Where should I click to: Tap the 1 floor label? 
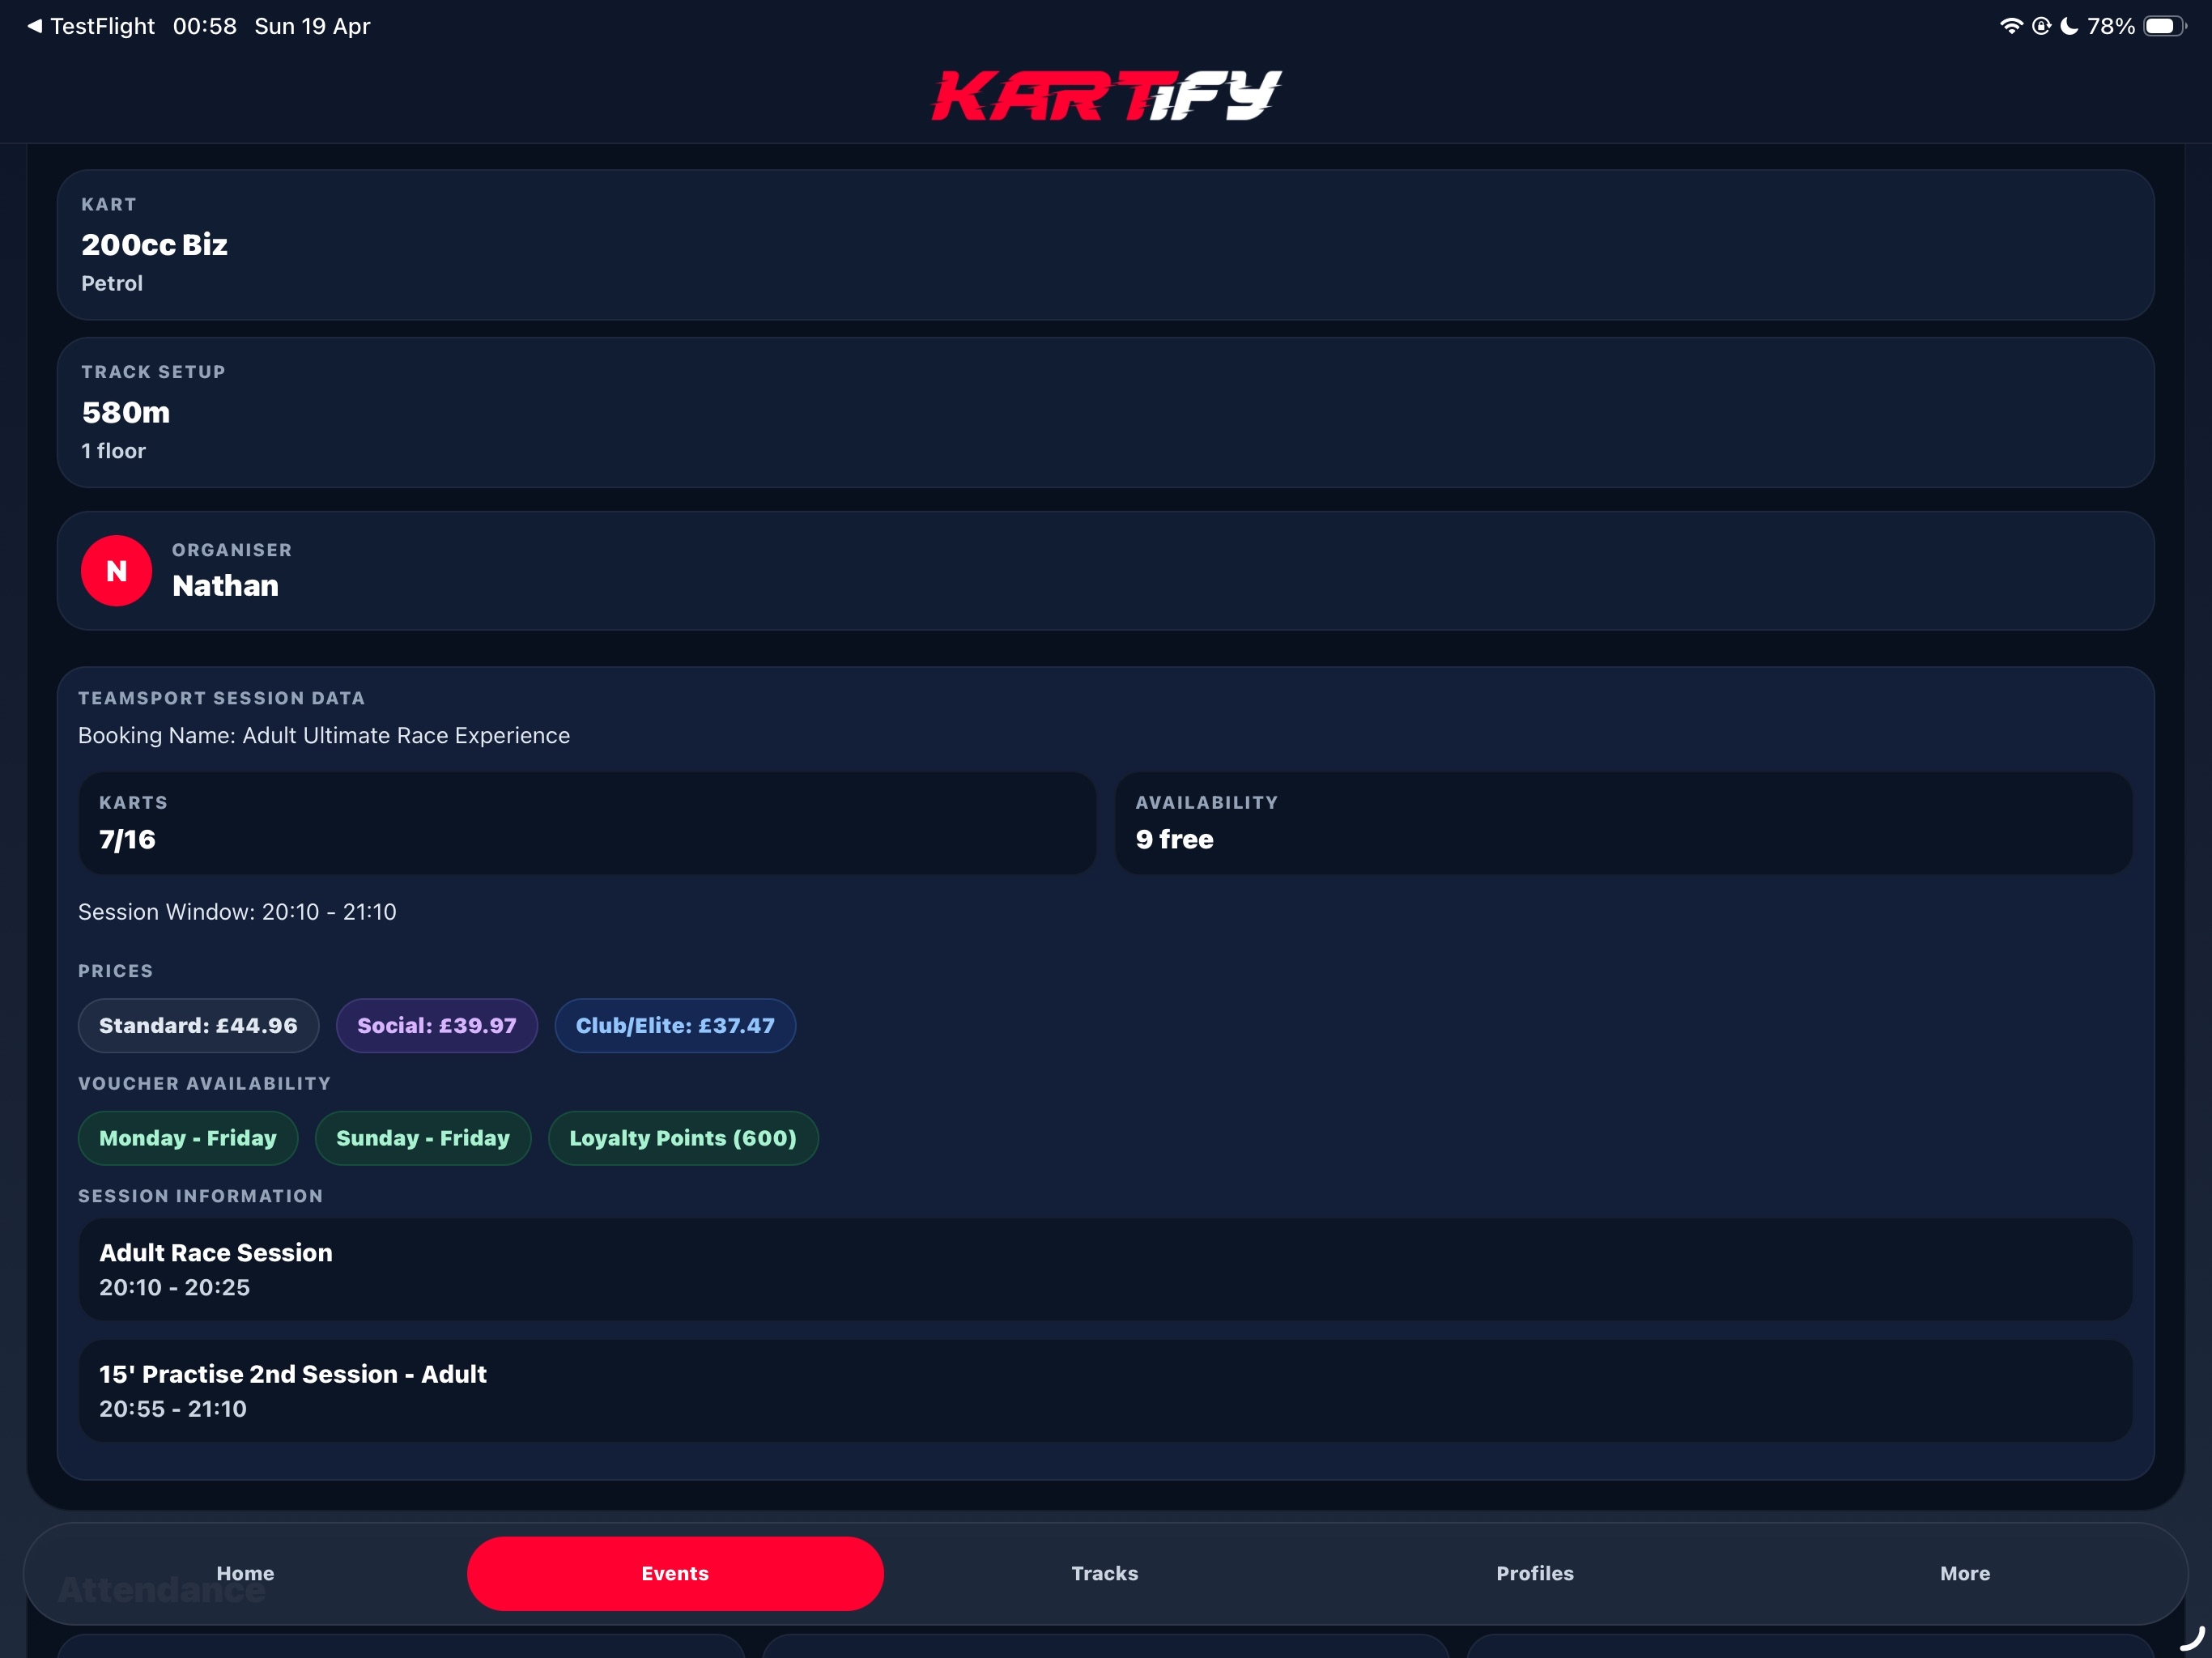tap(113, 451)
